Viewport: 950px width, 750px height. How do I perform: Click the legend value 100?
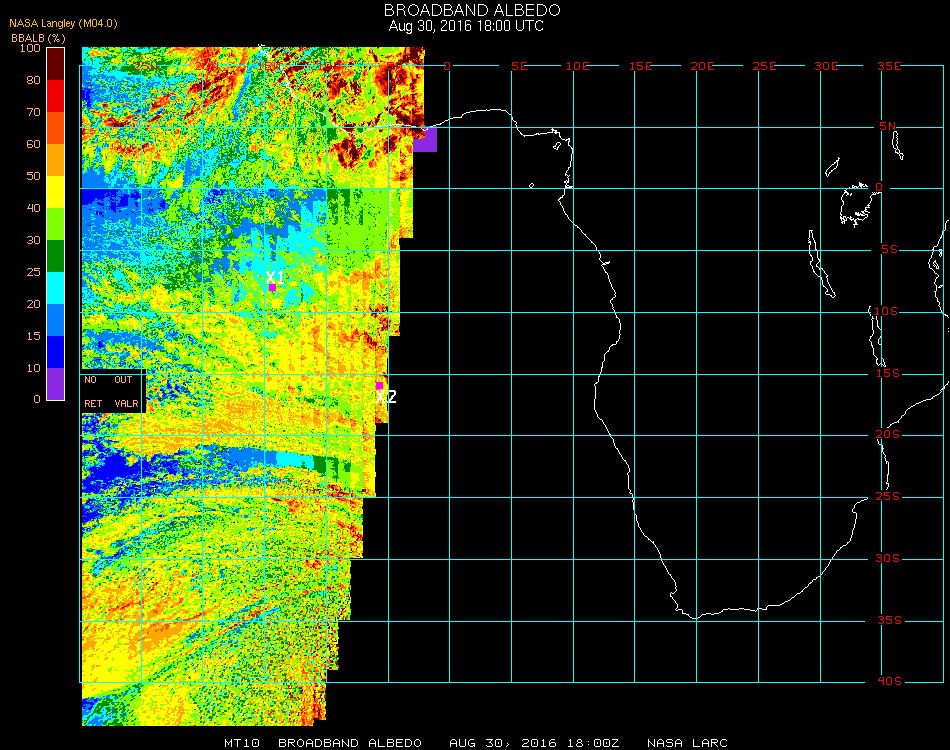pos(30,48)
